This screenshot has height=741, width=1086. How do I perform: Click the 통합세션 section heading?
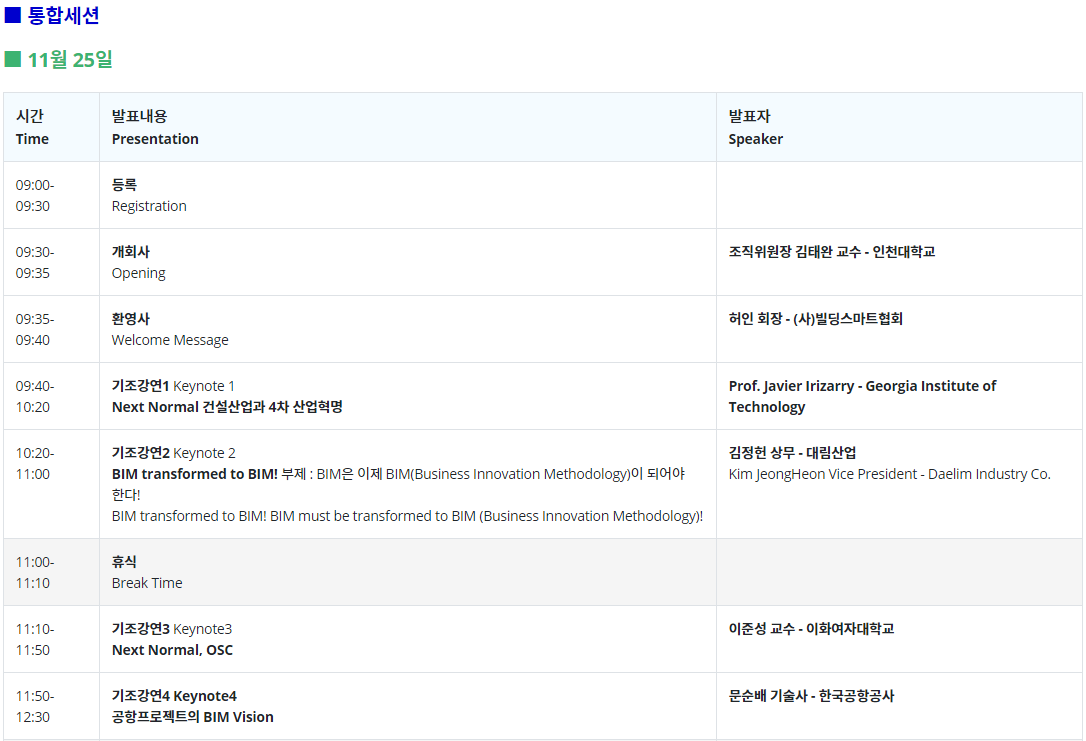click(52, 15)
